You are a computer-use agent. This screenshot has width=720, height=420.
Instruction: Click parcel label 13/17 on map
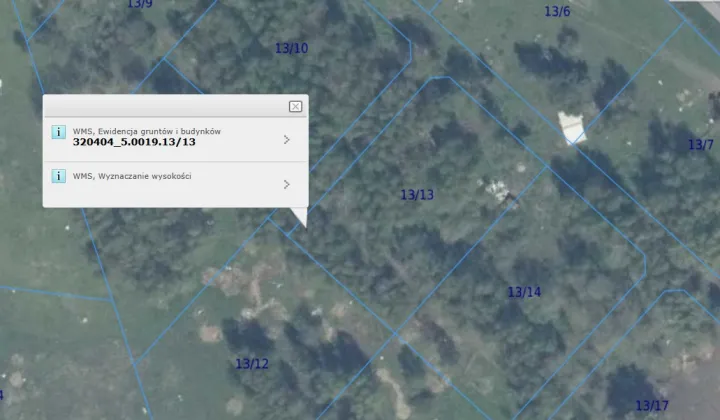[652, 406]
